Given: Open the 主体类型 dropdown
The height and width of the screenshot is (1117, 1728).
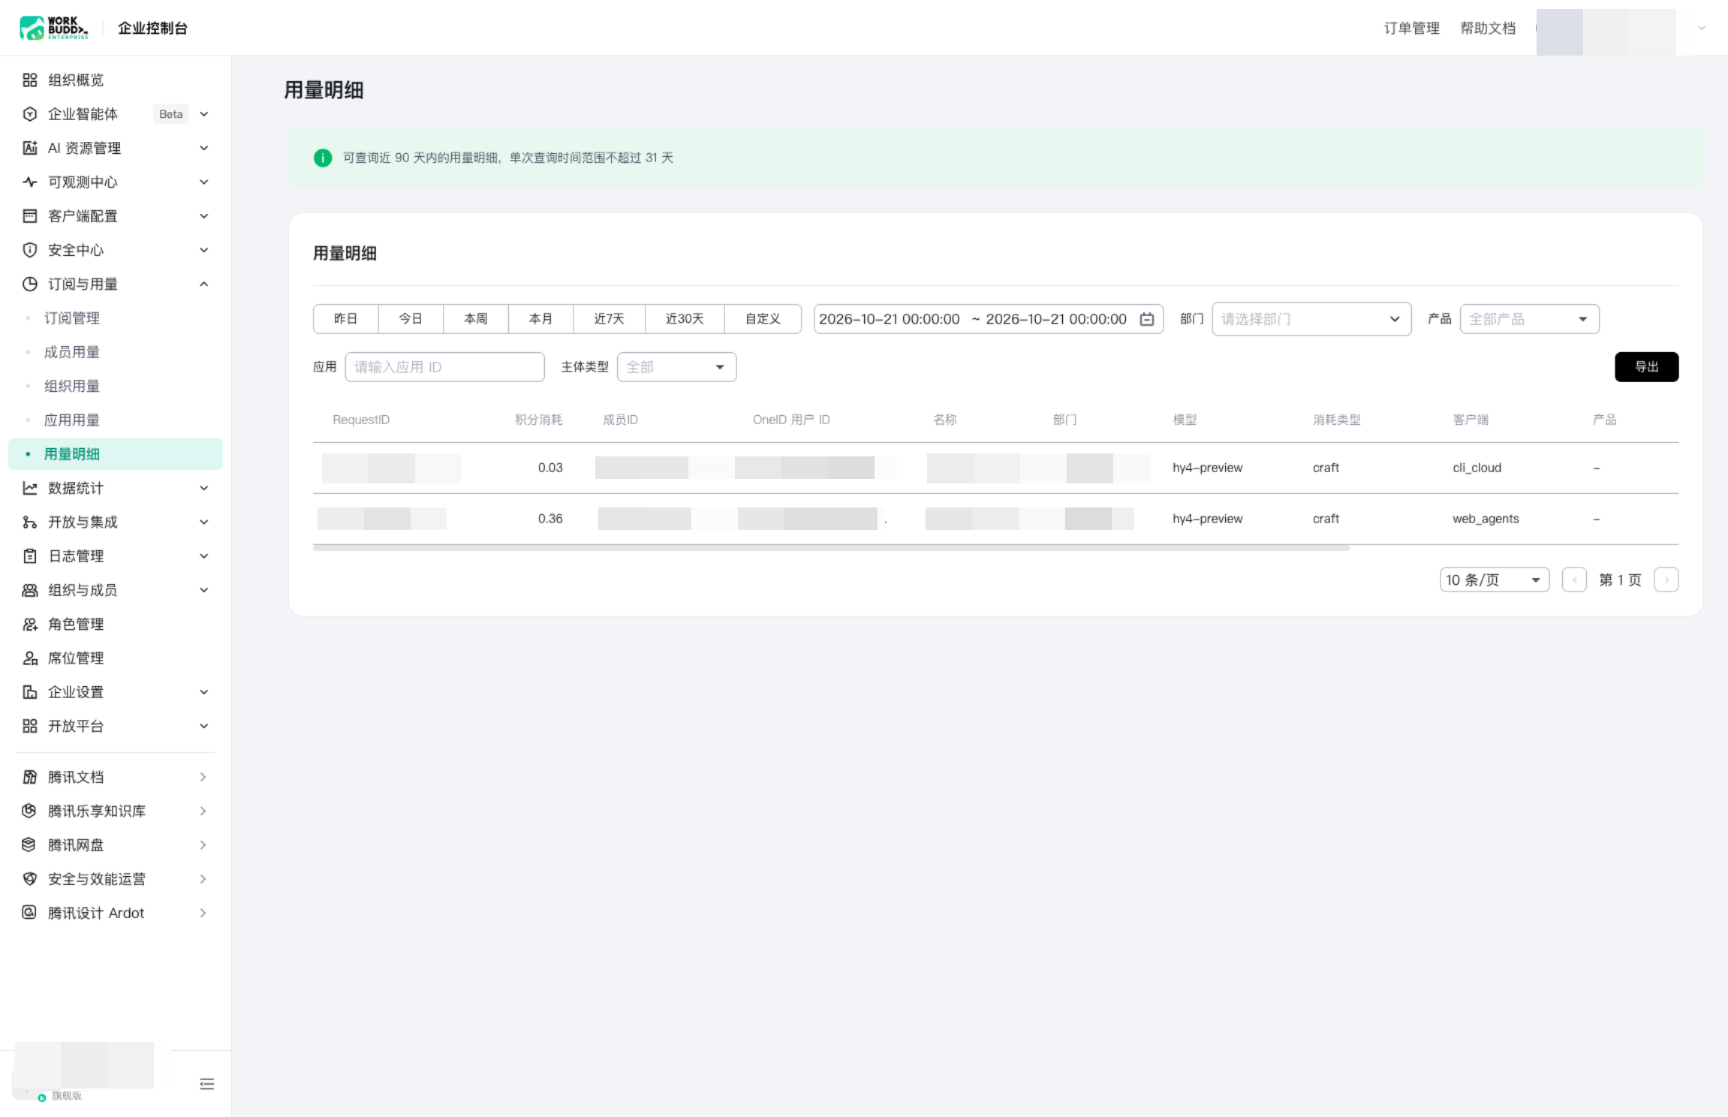Looking at the screenshot, I should tap(676, 367).
